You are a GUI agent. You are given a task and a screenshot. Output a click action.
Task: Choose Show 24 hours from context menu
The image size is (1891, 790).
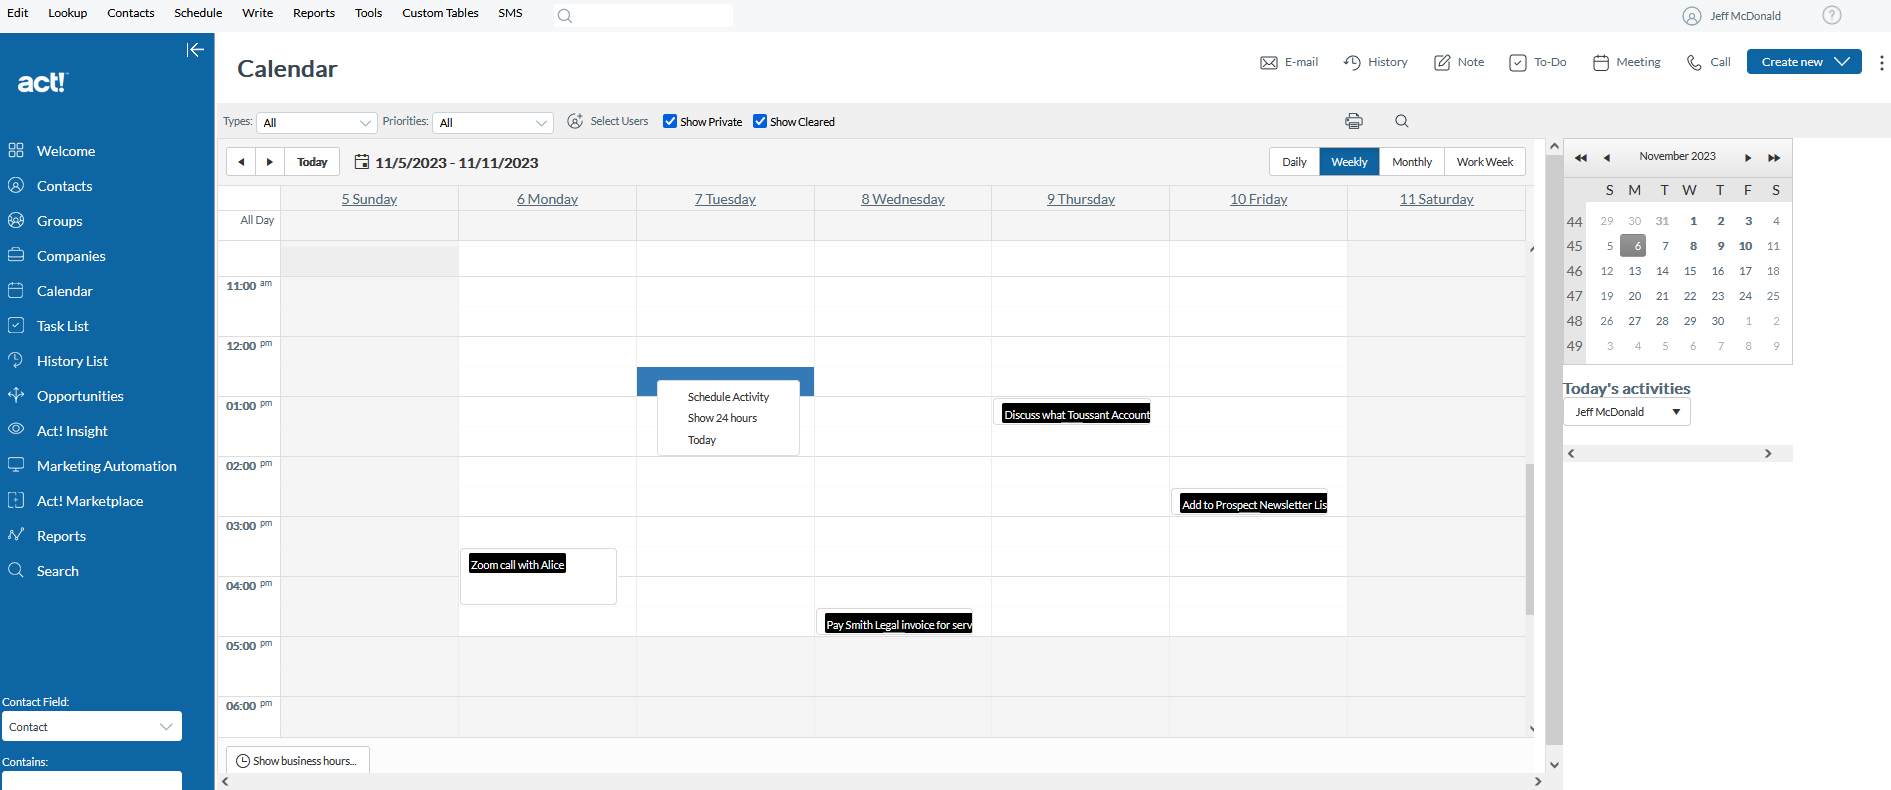722,418
